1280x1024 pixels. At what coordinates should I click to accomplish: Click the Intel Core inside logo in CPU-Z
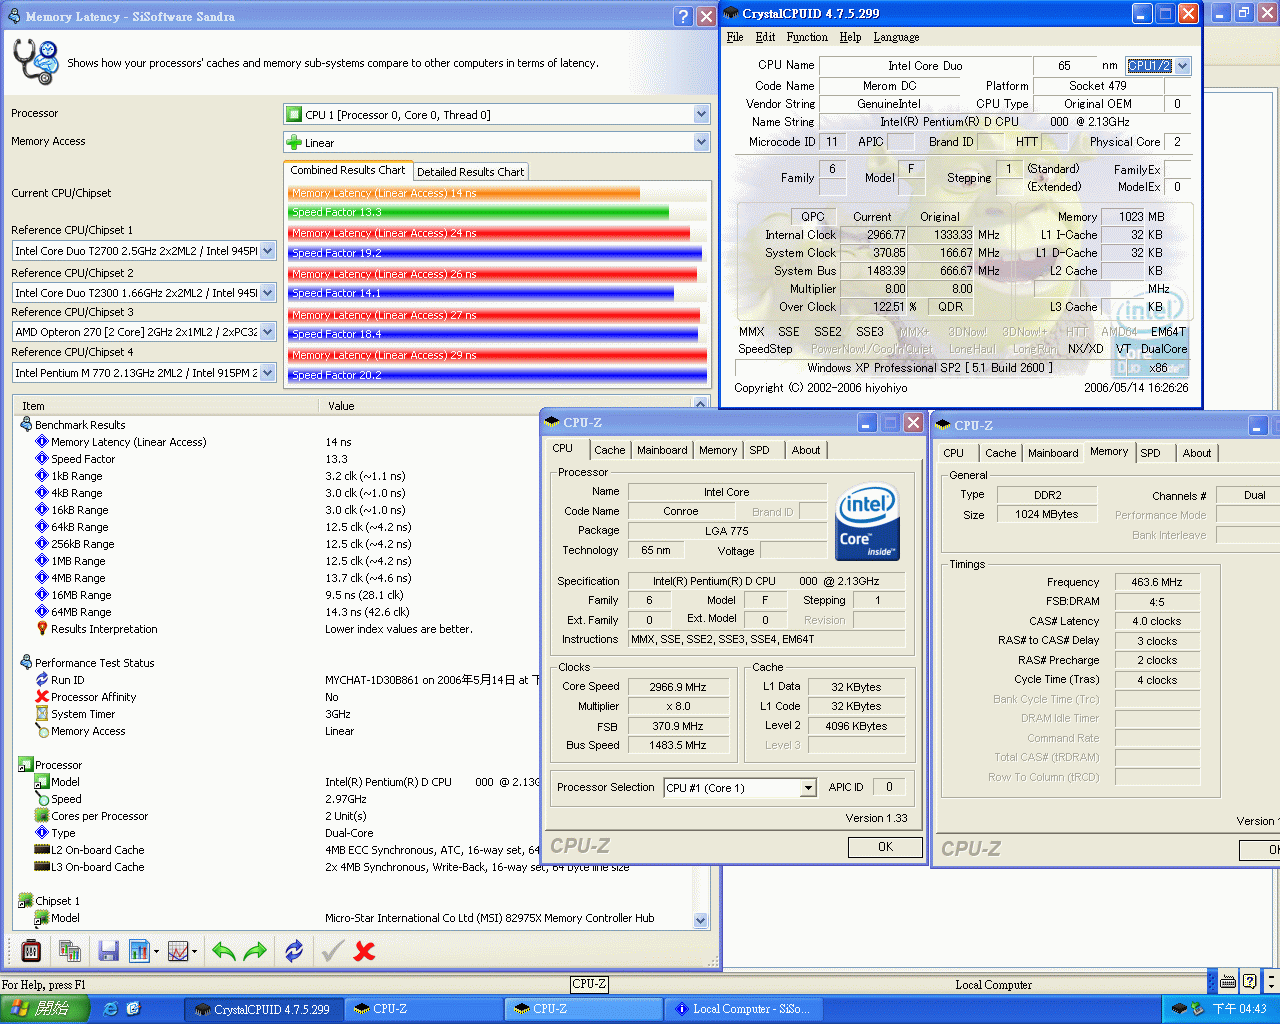[x=868, y=522]
